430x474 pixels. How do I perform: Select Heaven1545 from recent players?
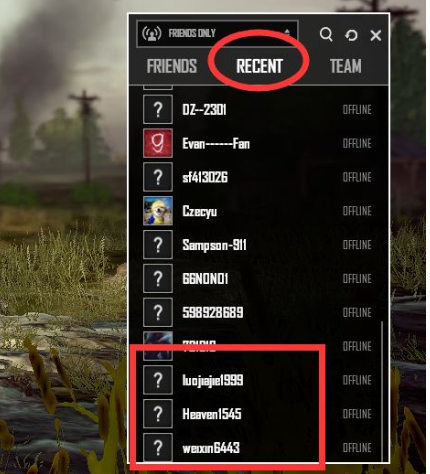(x=258, y=414)
